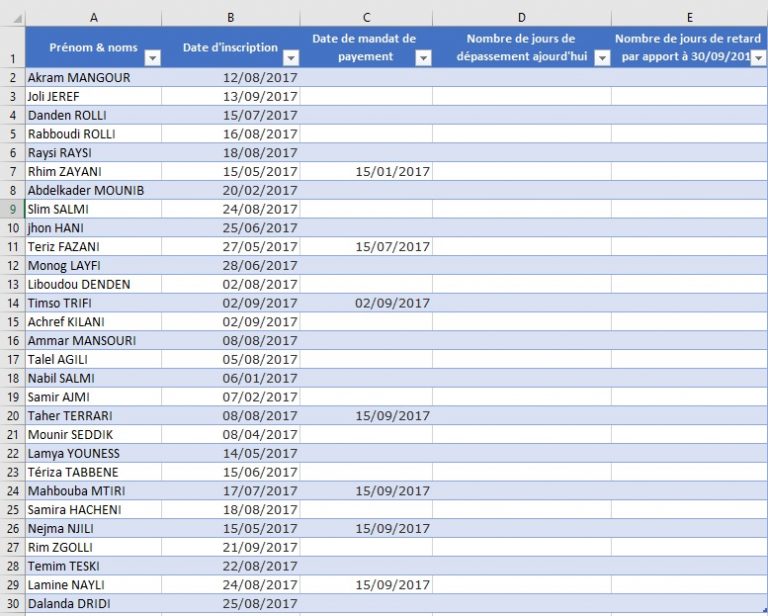Select row 1 header
This screenshot has height=616, width=768.
click(13, 47)
